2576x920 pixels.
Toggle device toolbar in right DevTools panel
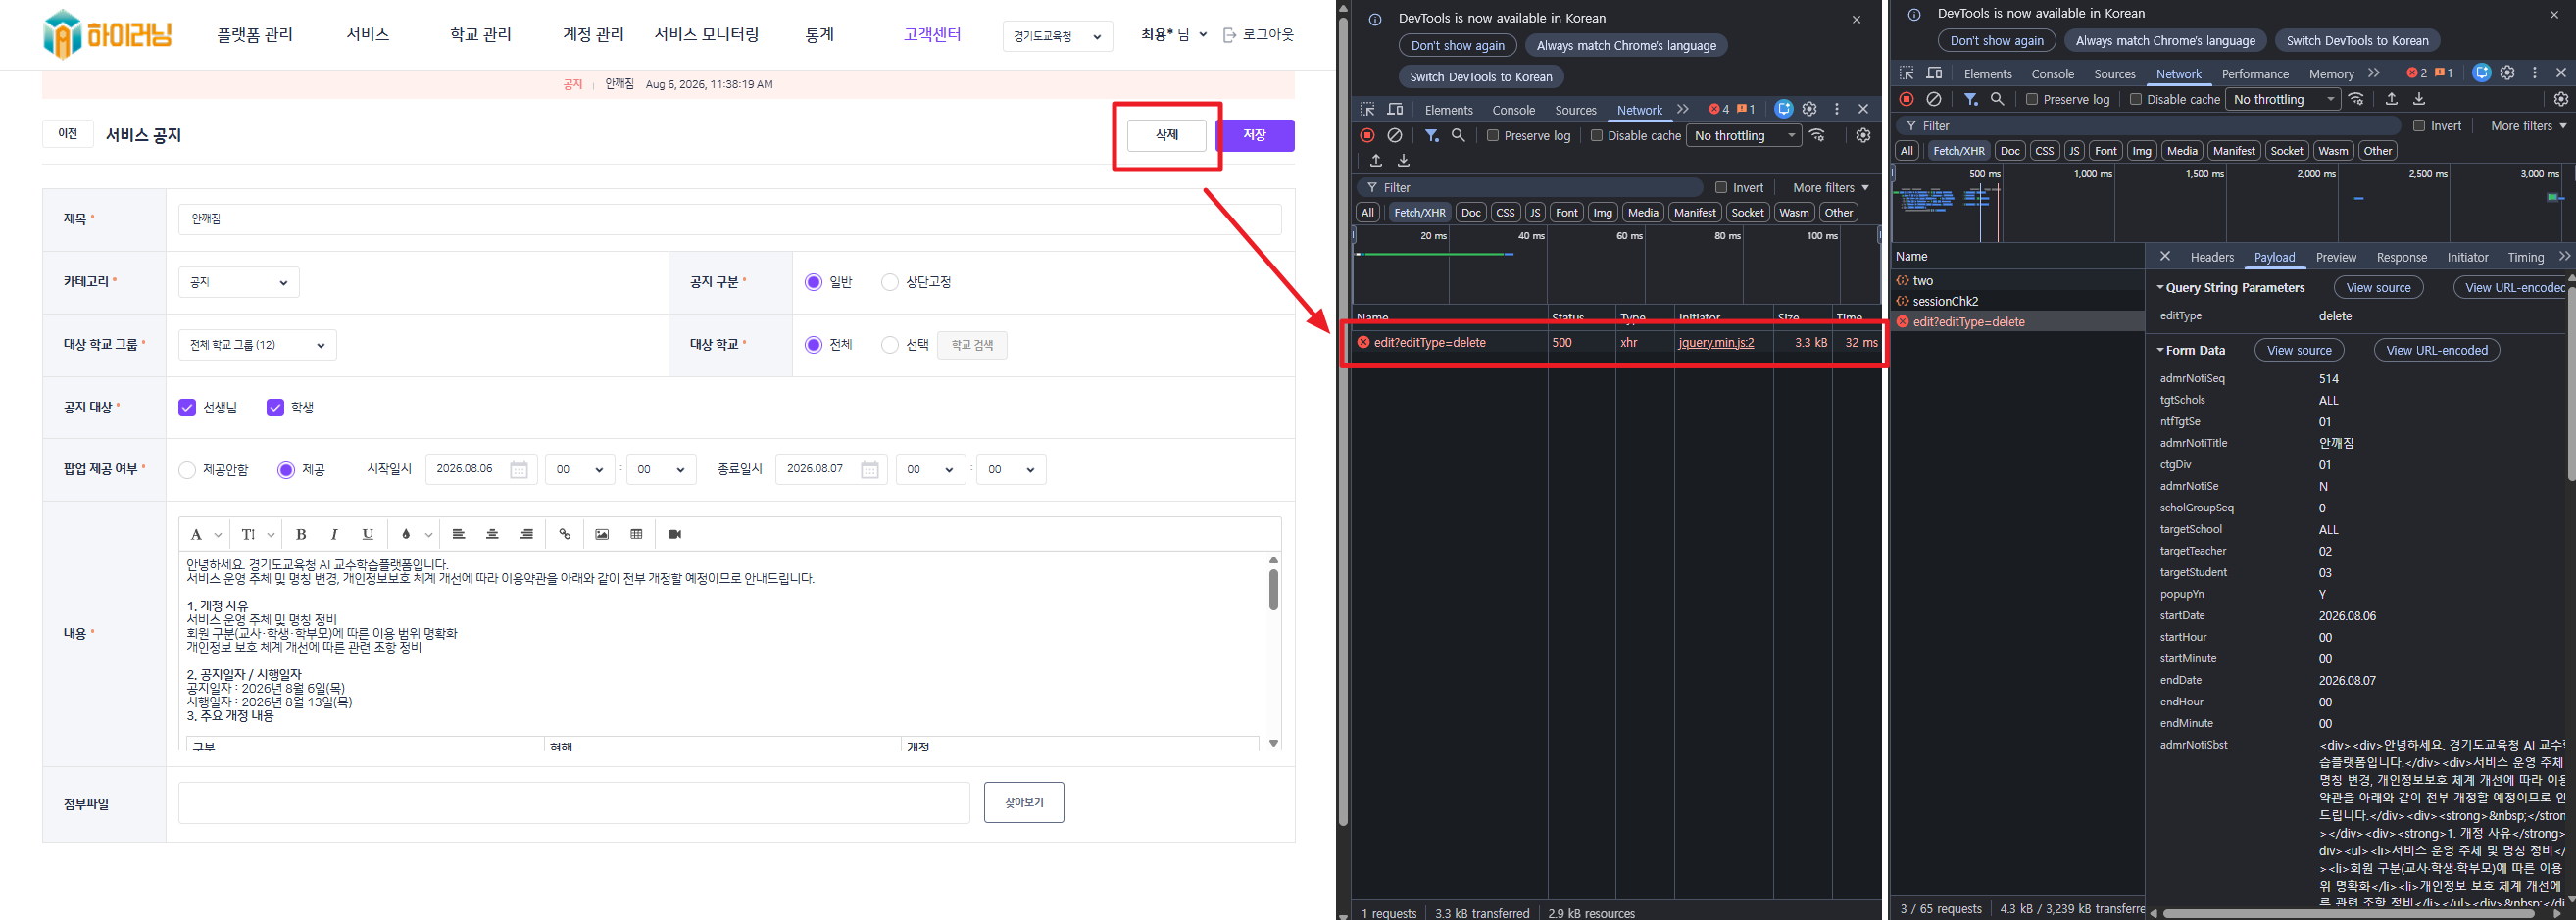(x=1934, y=73)
